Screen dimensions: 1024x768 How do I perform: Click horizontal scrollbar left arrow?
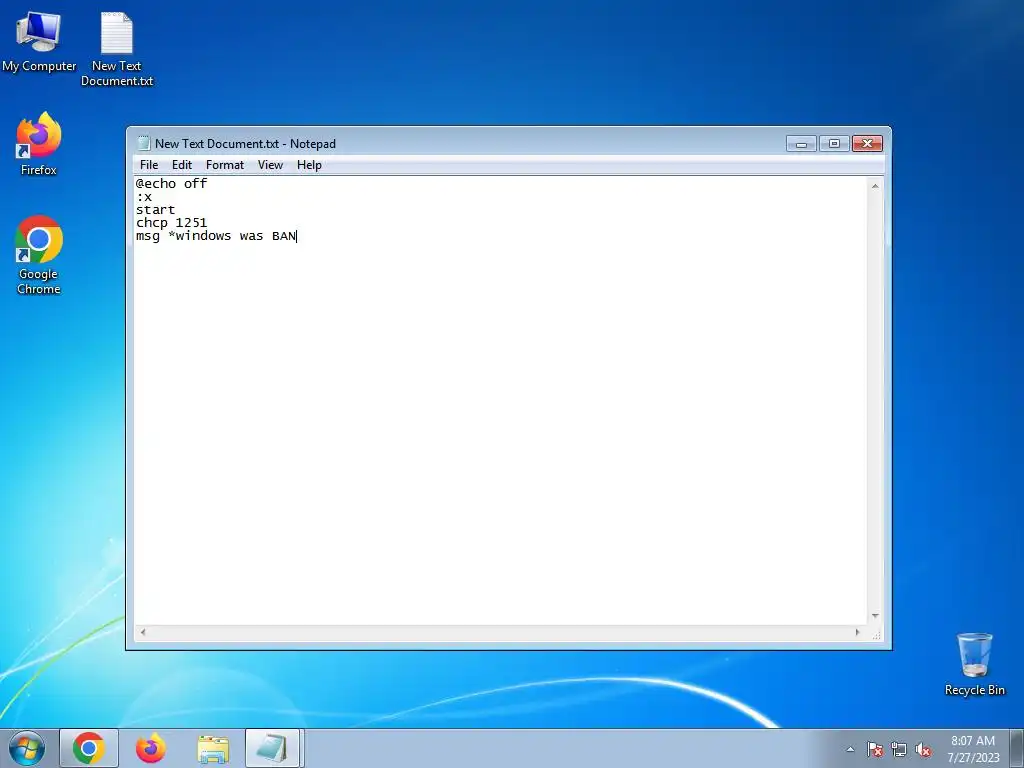pos(143,632)
